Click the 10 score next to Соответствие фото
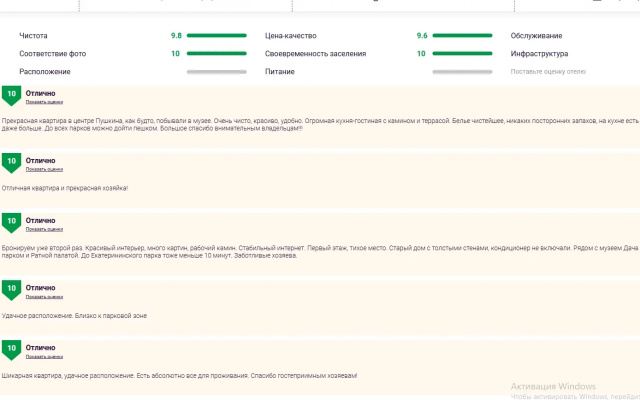 point(176,53)
